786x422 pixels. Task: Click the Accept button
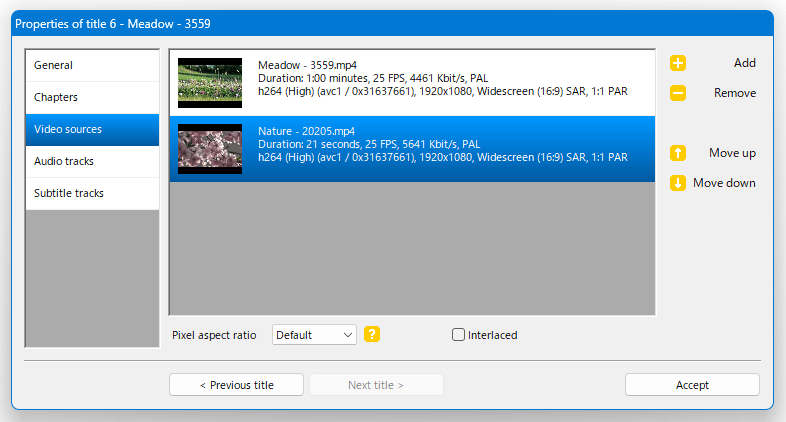pyautogui.click(x=692, y=385)
